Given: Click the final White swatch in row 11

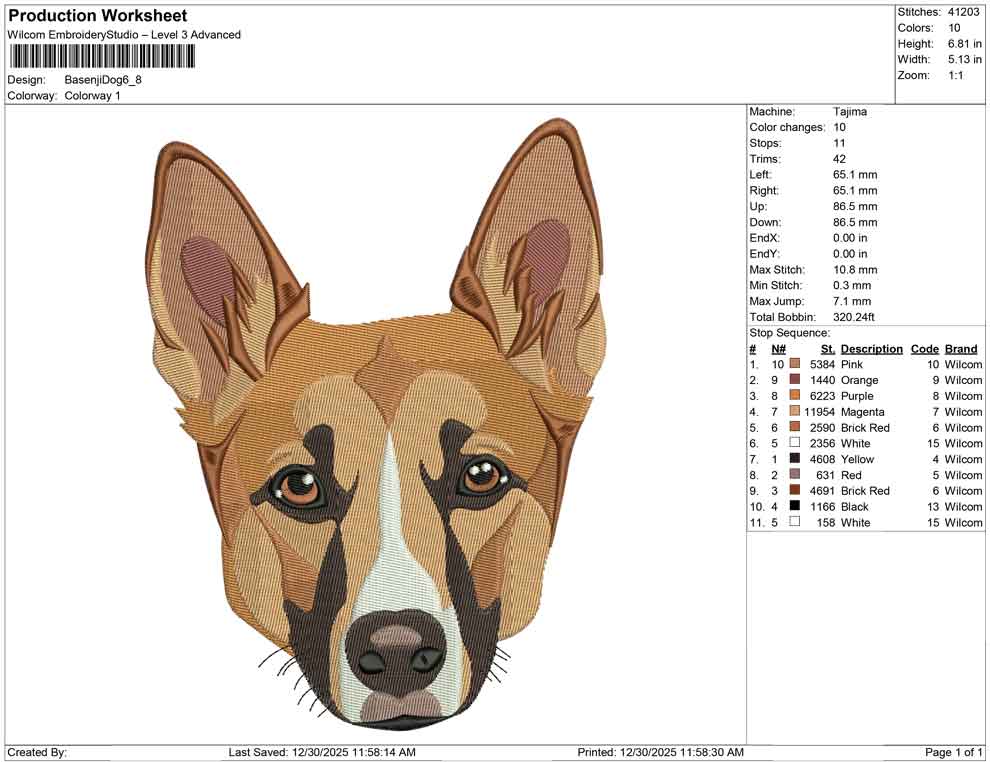Looking at the screenshot, I should [794, 522].
